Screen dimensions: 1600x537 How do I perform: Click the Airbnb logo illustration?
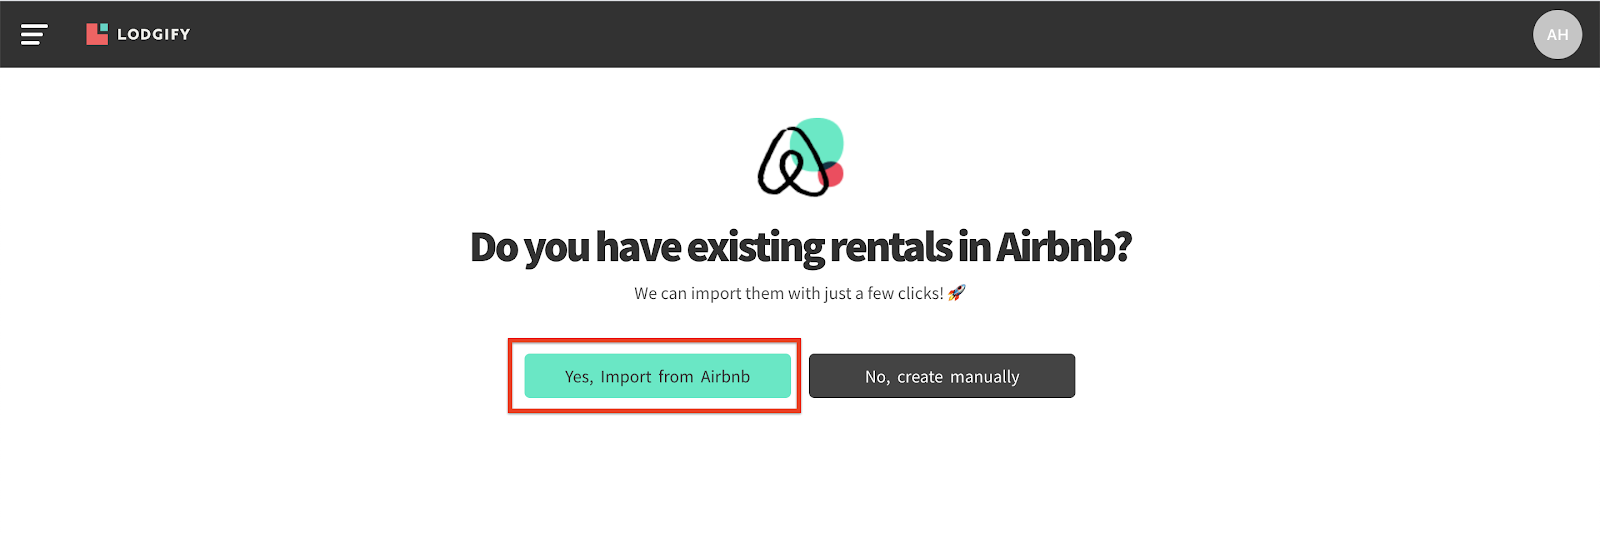pyautogui.click(x=800, y=158)
